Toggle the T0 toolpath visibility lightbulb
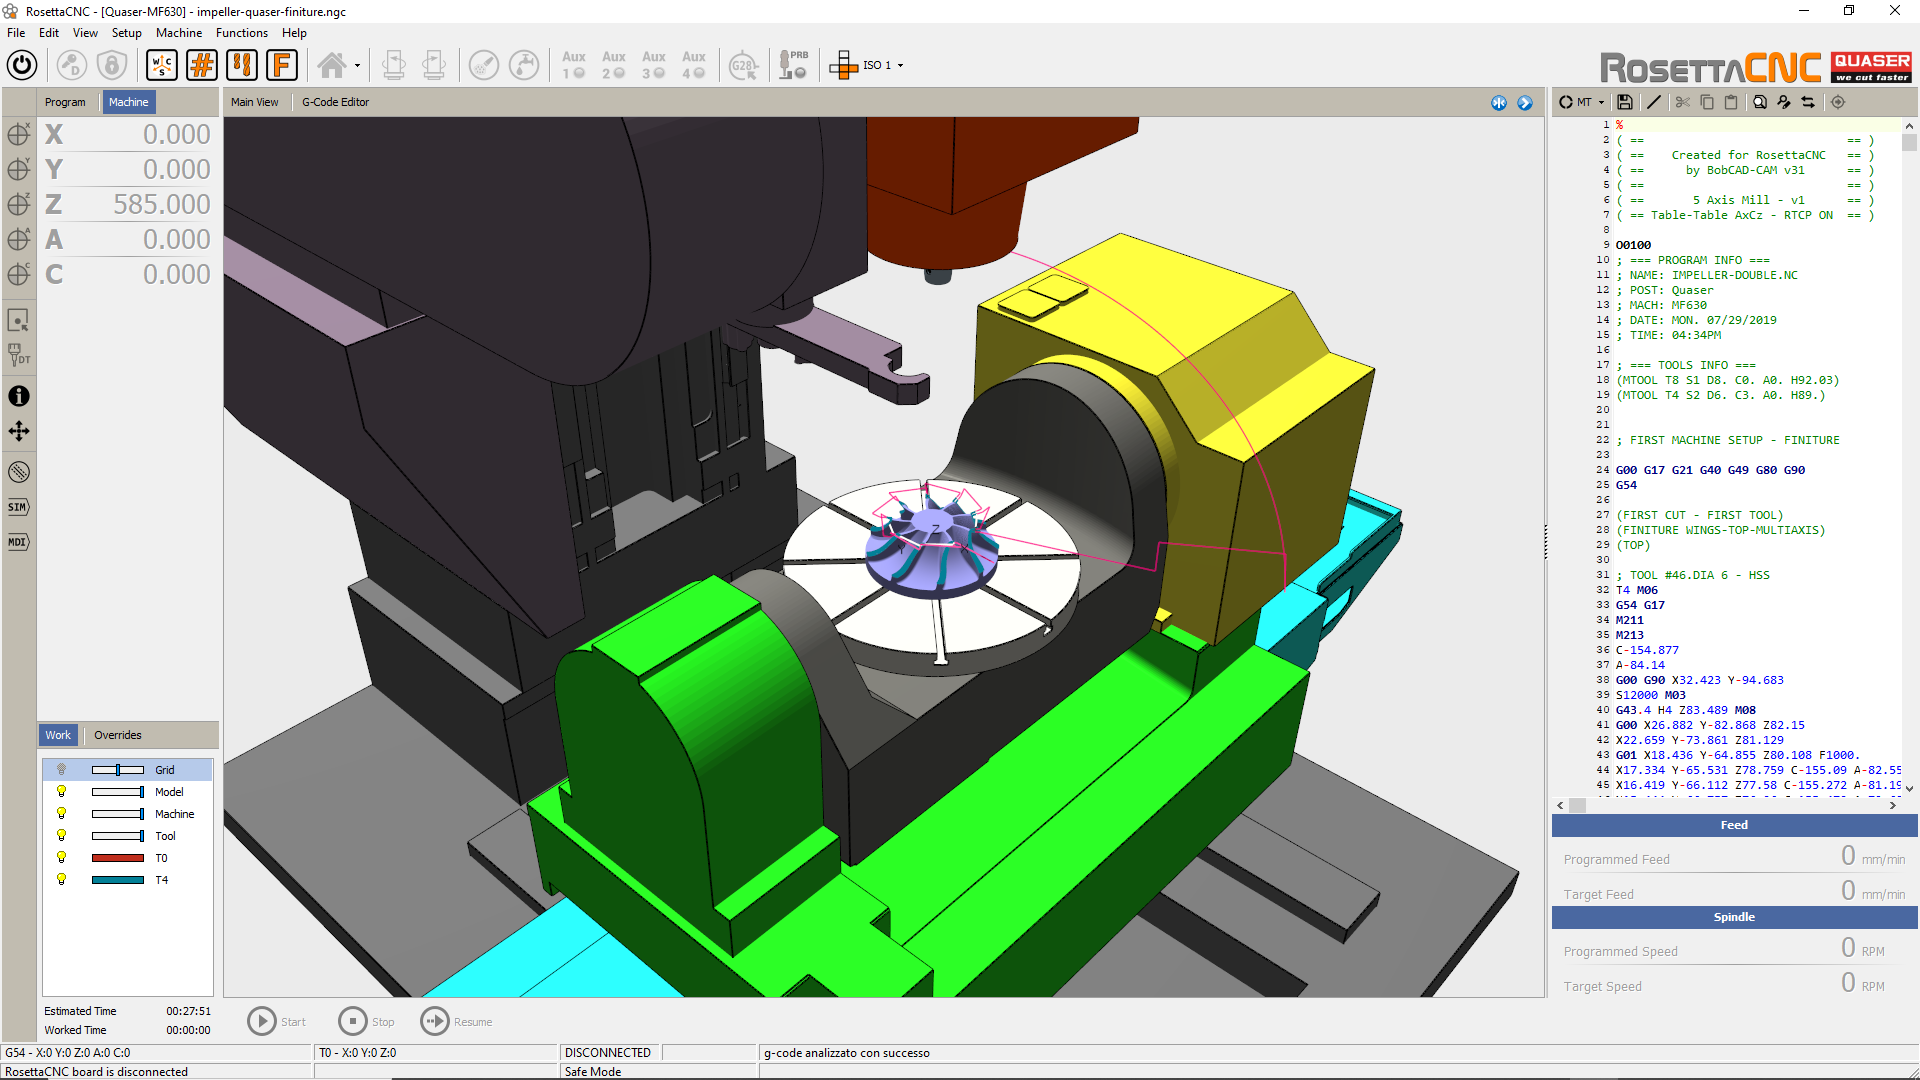 tap(61, 858)
